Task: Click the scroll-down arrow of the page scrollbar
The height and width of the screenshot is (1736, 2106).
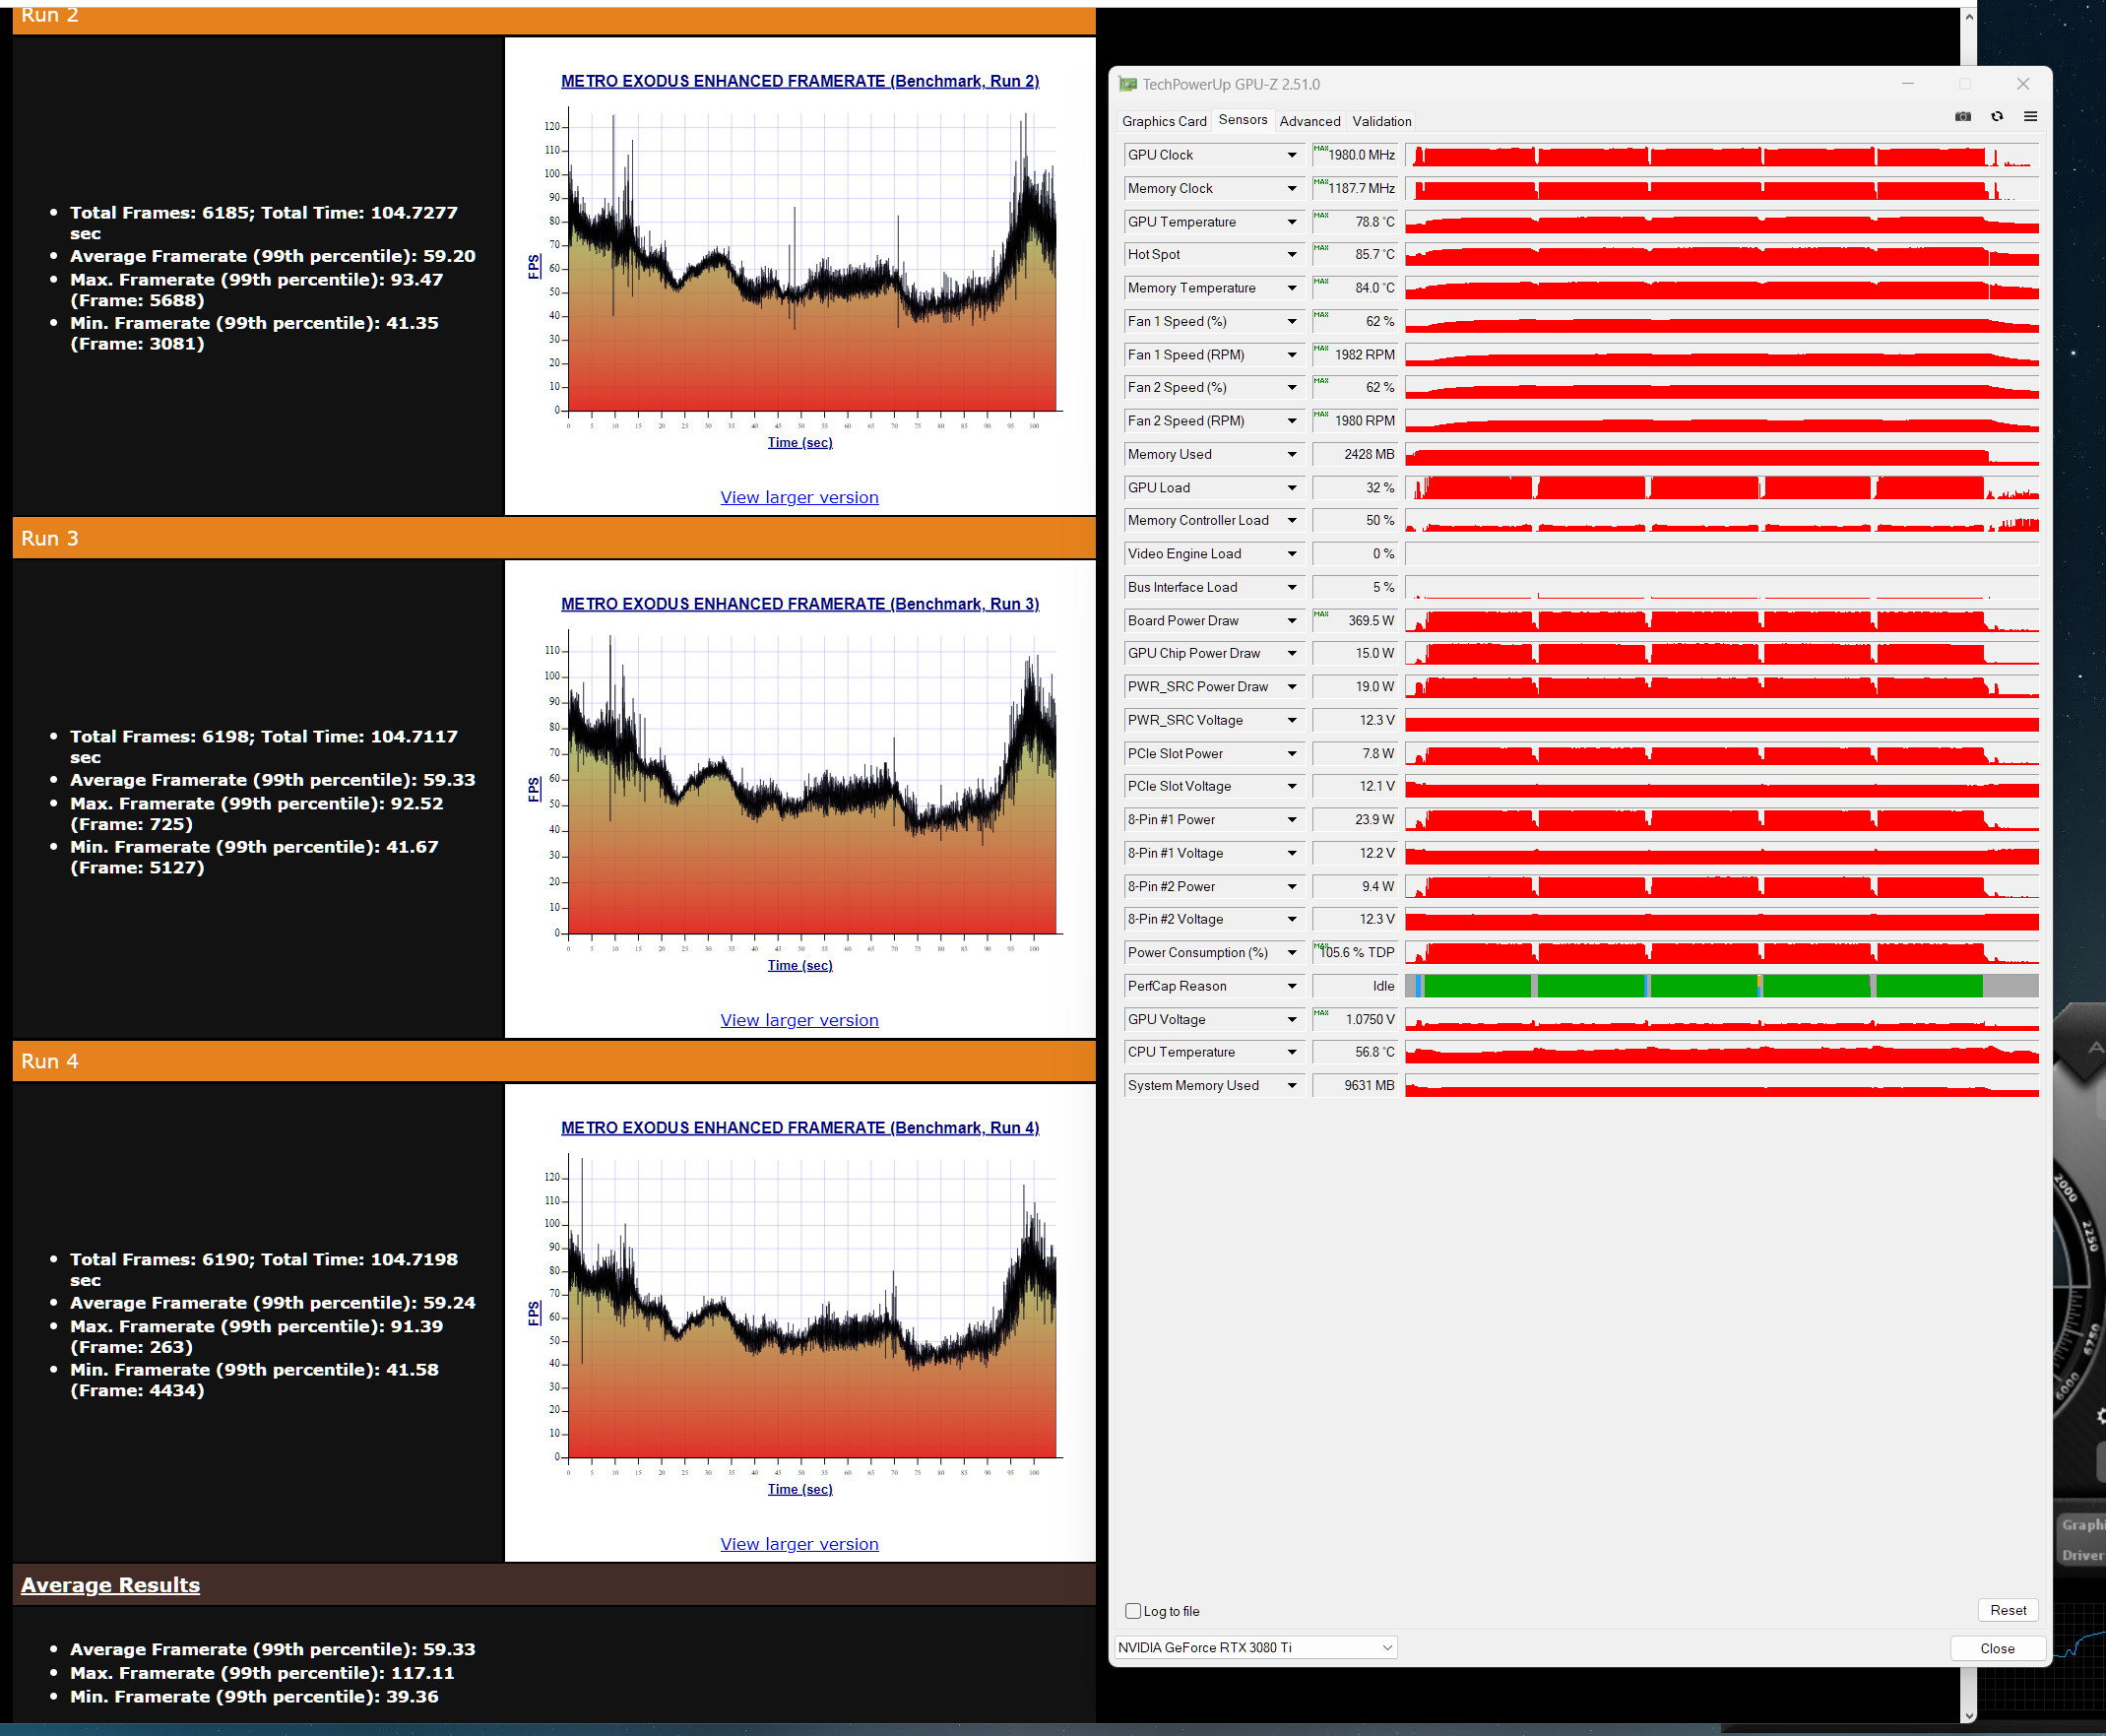Action: pyautogui.click(x=1968, y=1716)
